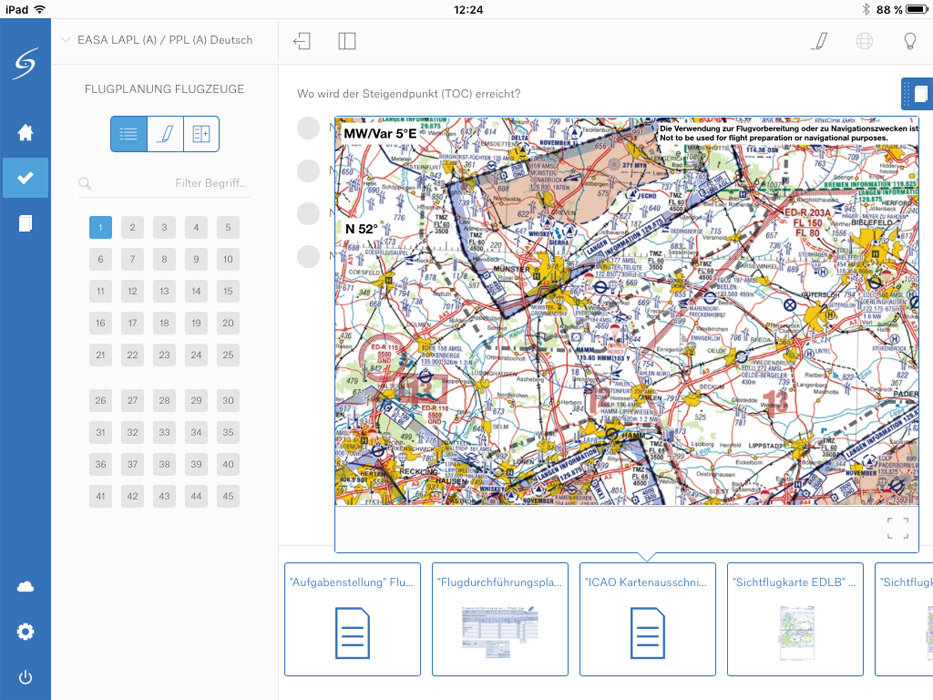Screen dimensions: 933x700
Task: Select the checkmark quiz section icon
Action: (25, 177)
